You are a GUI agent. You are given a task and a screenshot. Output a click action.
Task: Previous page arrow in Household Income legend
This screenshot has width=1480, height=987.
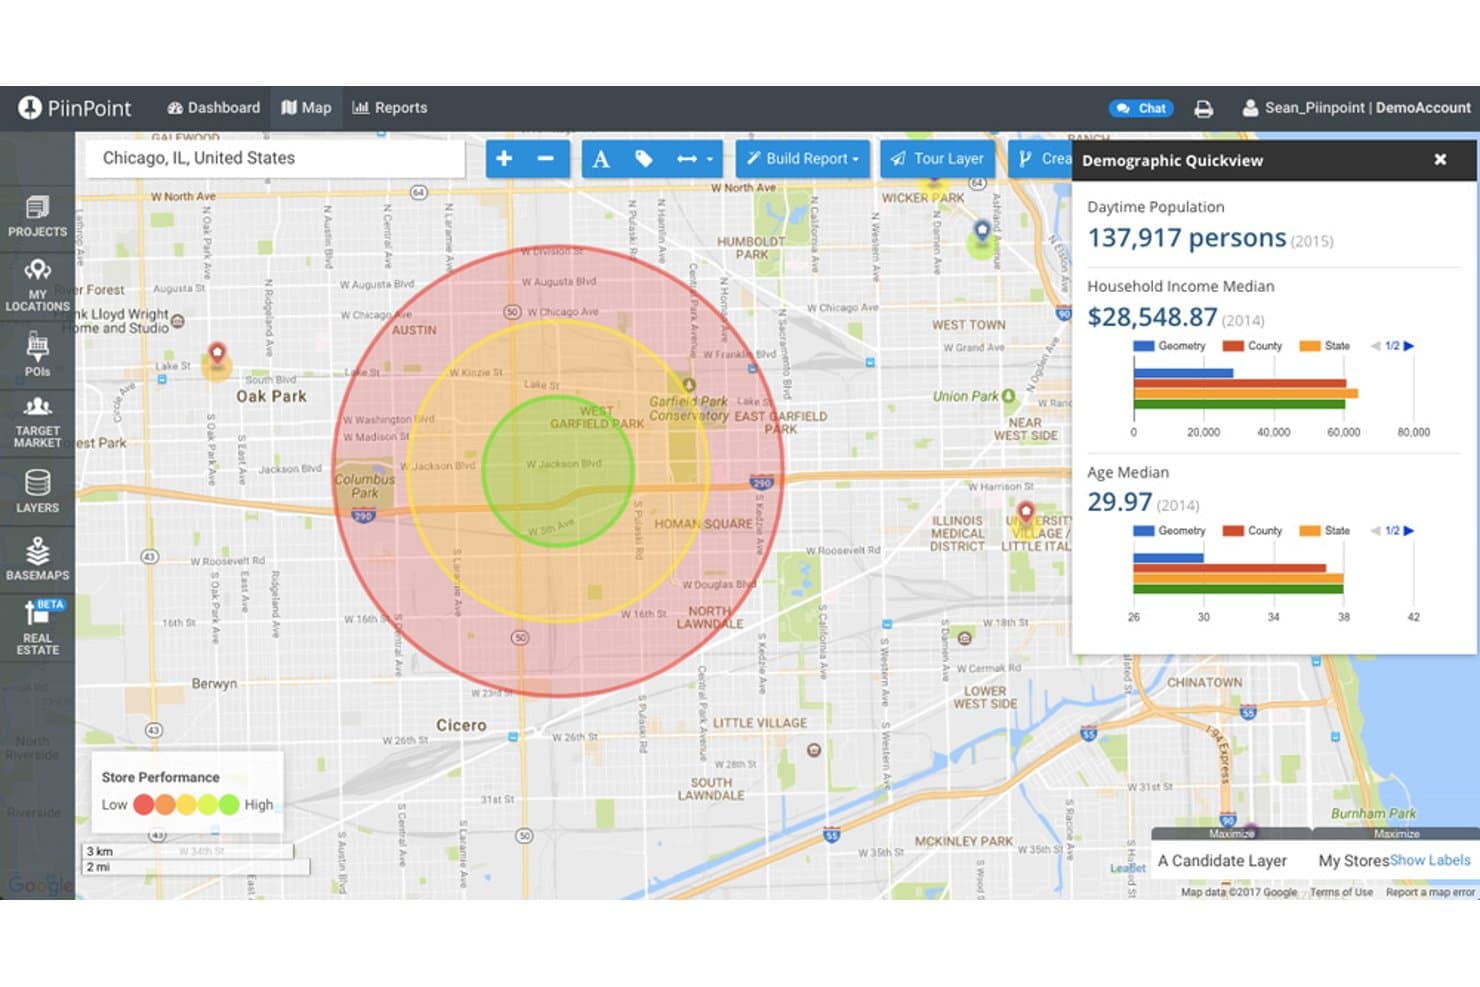click(x=1375, y=346)
